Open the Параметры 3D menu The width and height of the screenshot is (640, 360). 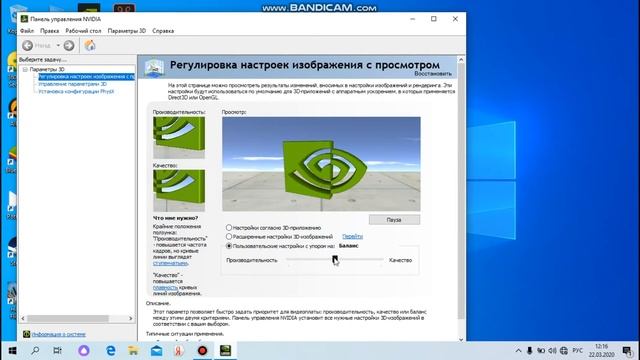click(127, 31)
